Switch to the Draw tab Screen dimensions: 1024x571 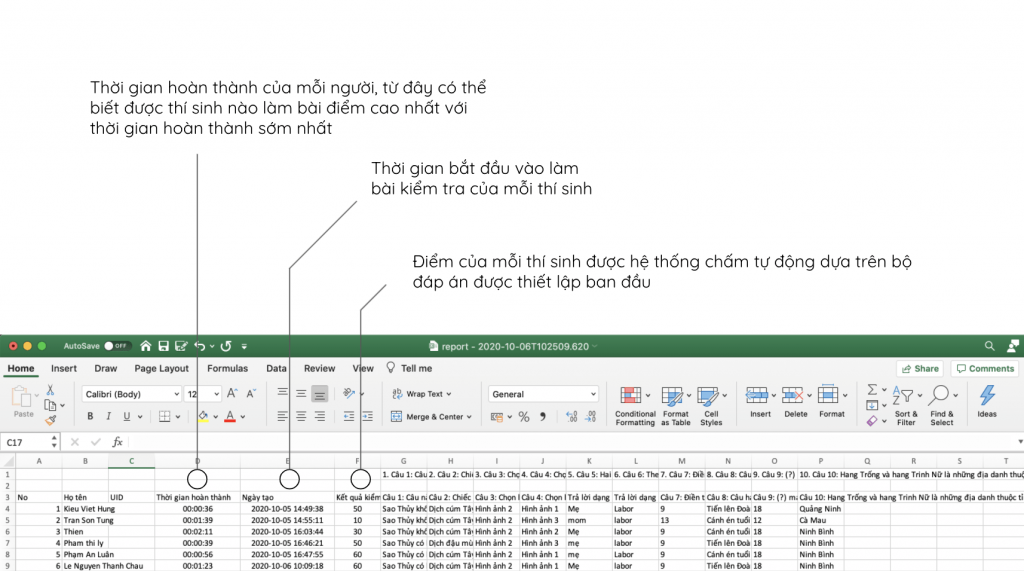(x=106, y=368)
